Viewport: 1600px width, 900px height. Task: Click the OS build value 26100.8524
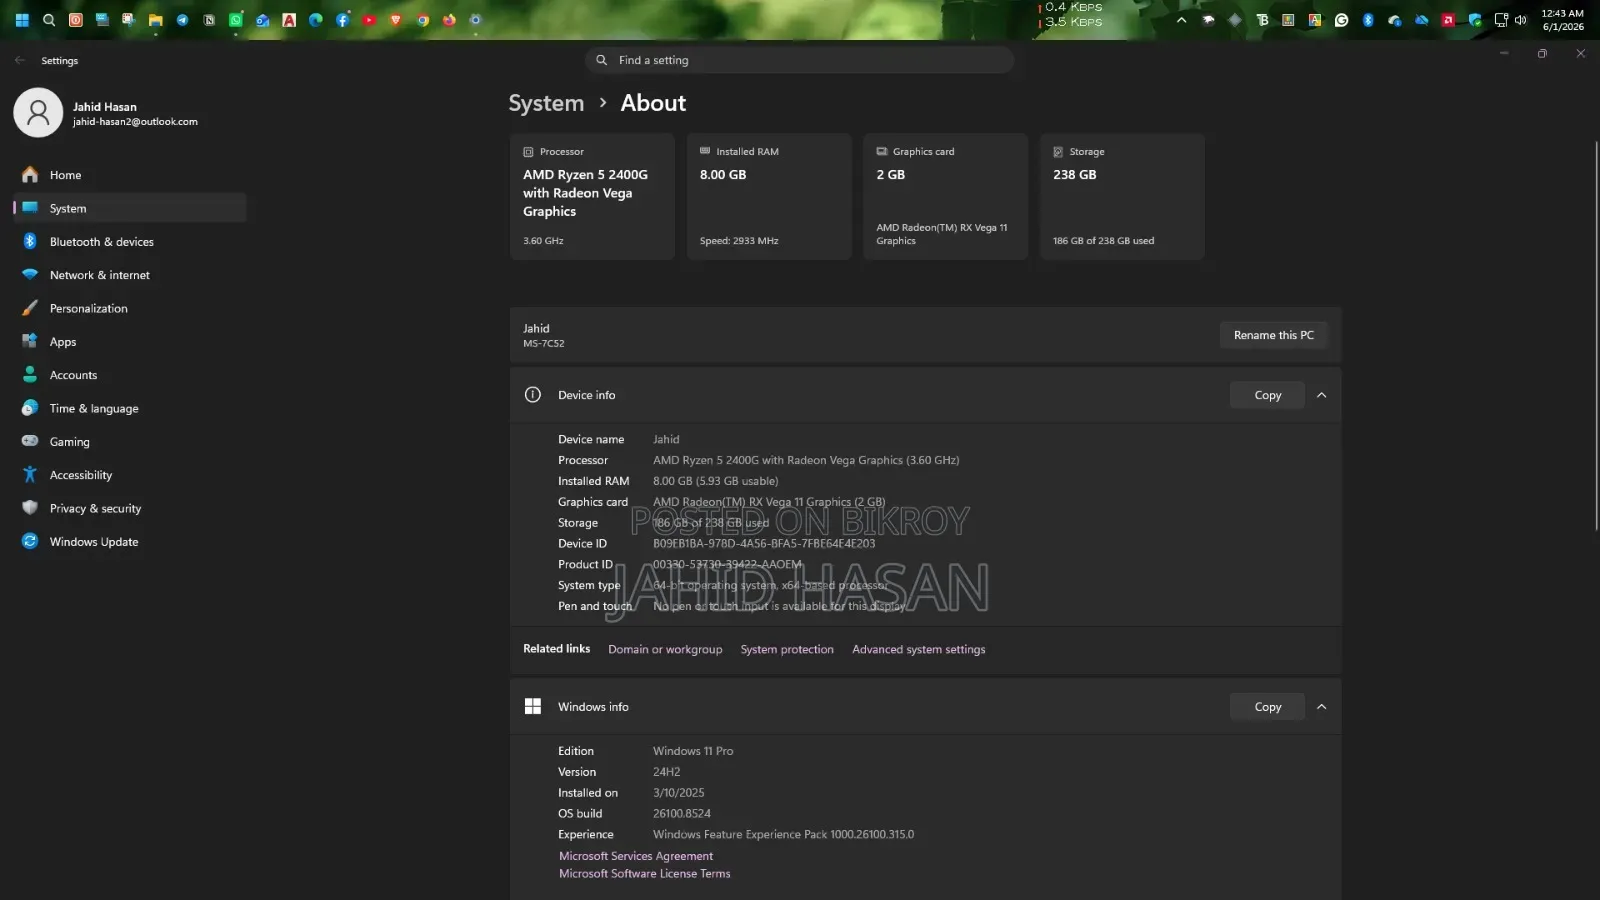point(682,814)
